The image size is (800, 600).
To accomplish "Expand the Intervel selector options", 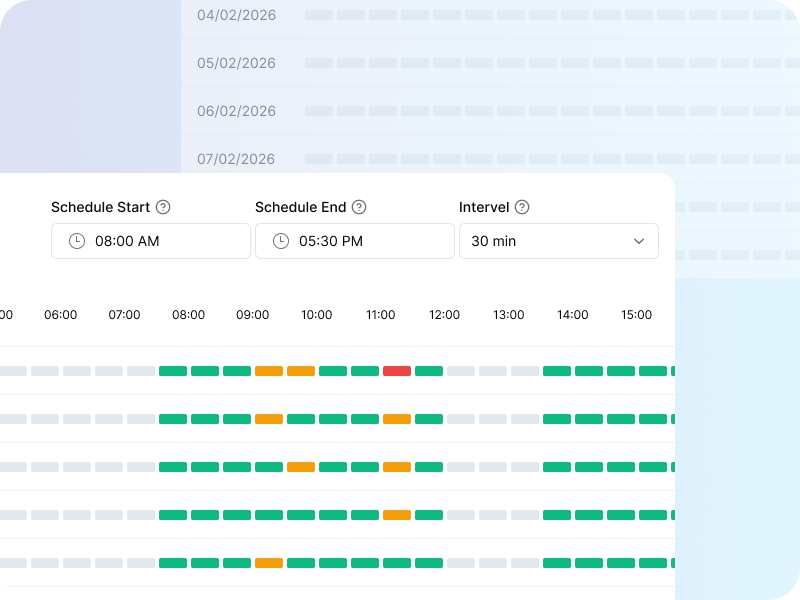I will [559, 241].
